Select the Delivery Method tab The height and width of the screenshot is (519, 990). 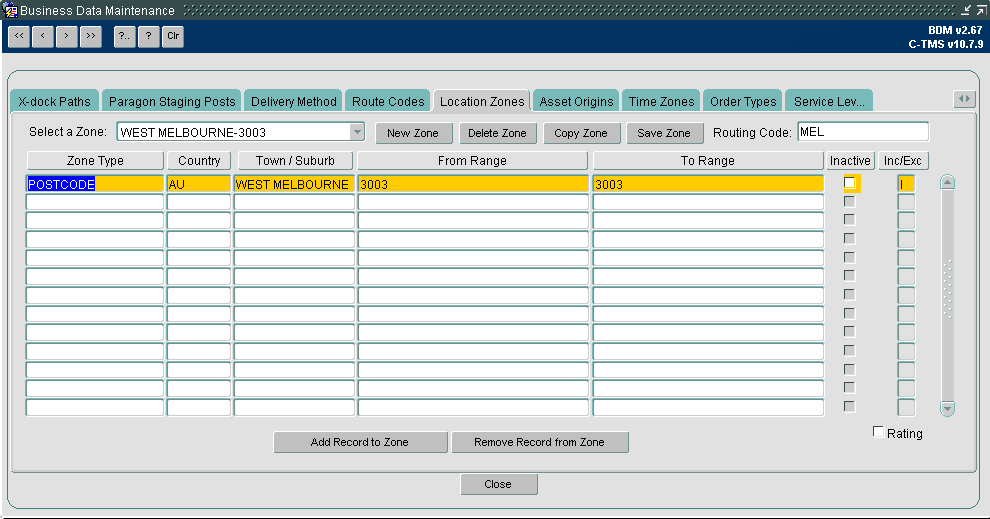point(294,102)
